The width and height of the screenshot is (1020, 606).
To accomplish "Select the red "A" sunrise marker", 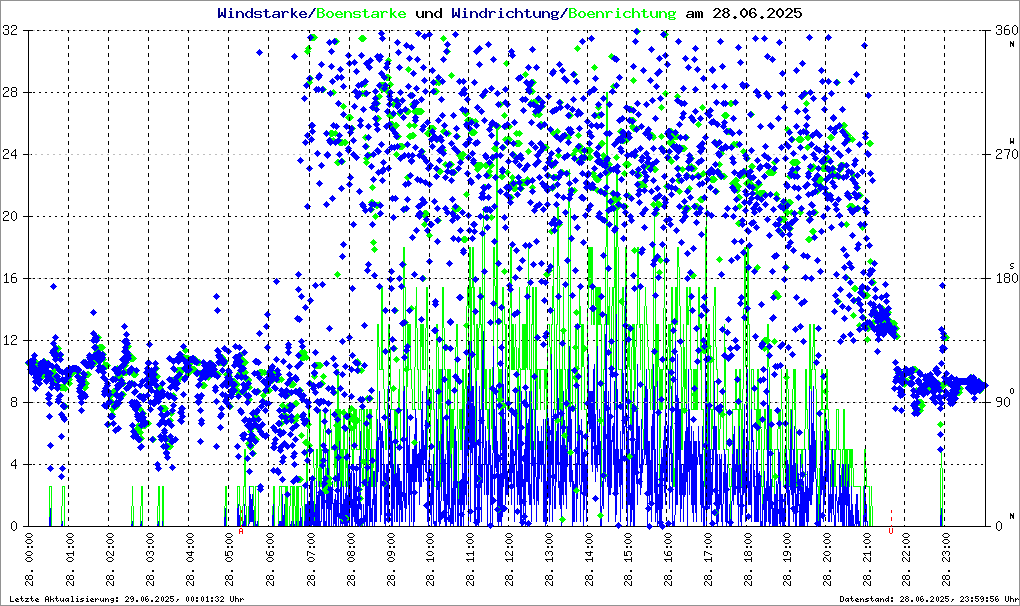I will coord(241,532).
